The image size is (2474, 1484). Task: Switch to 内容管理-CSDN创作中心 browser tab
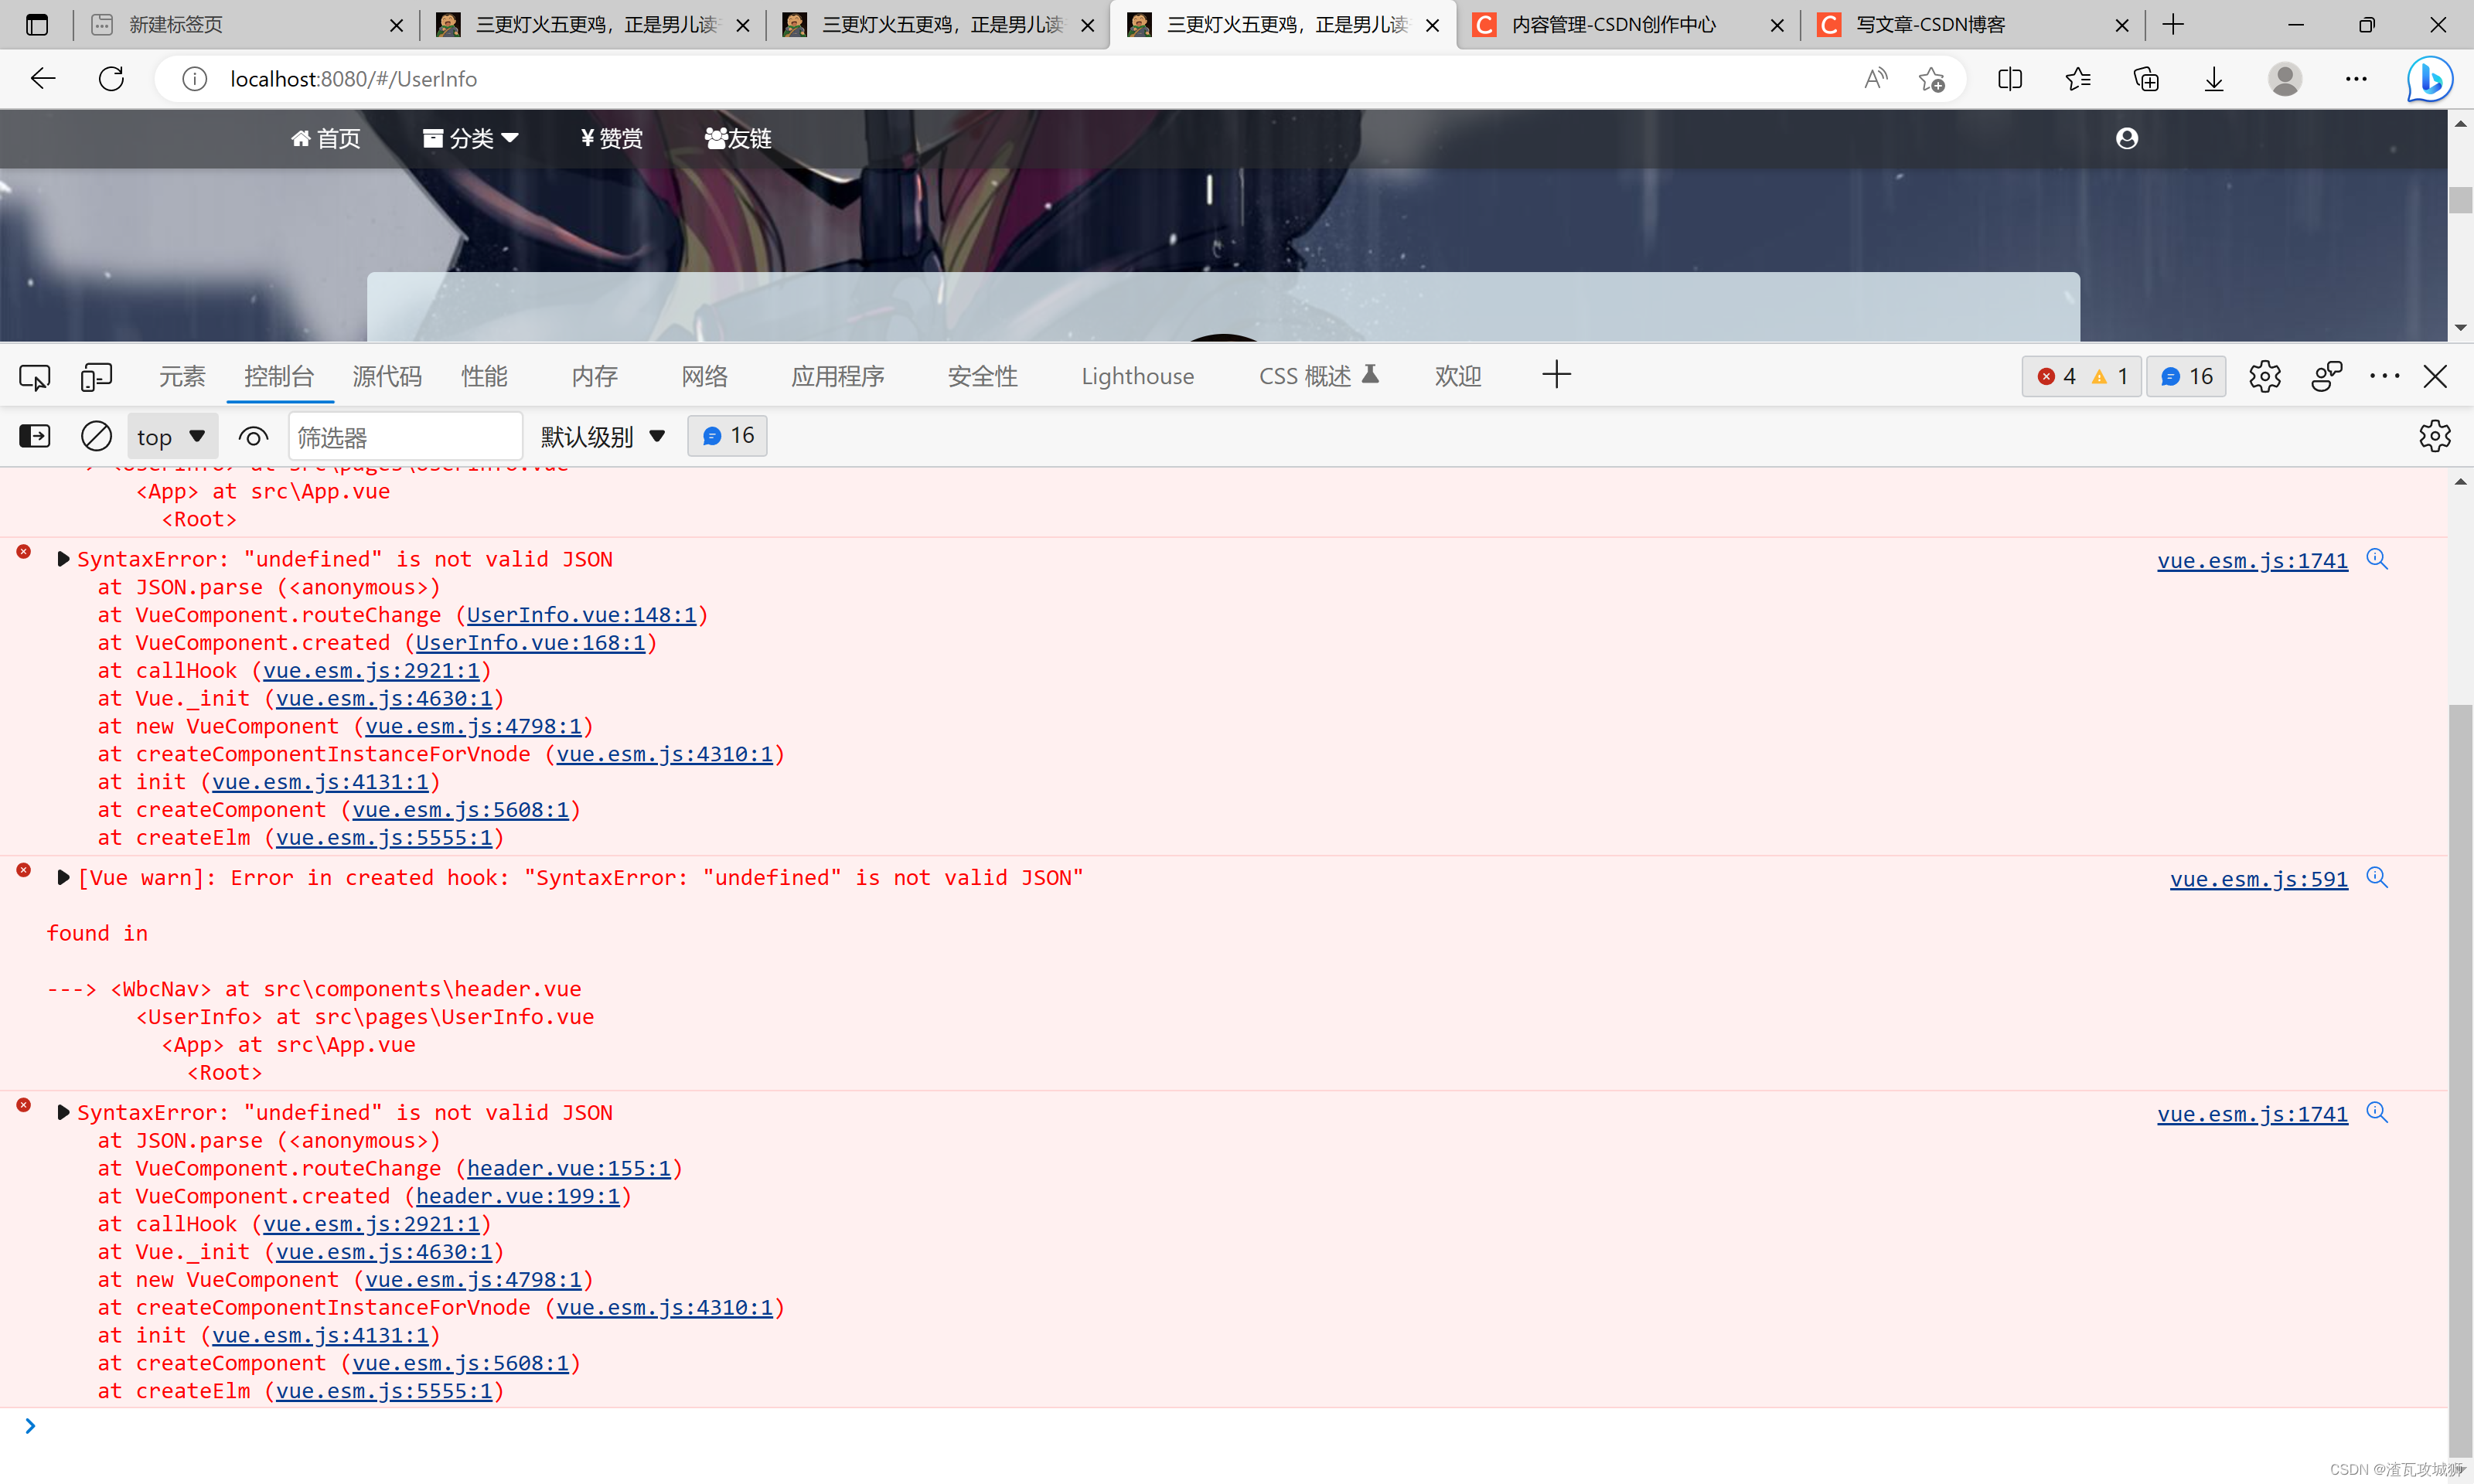point(1630,25)
